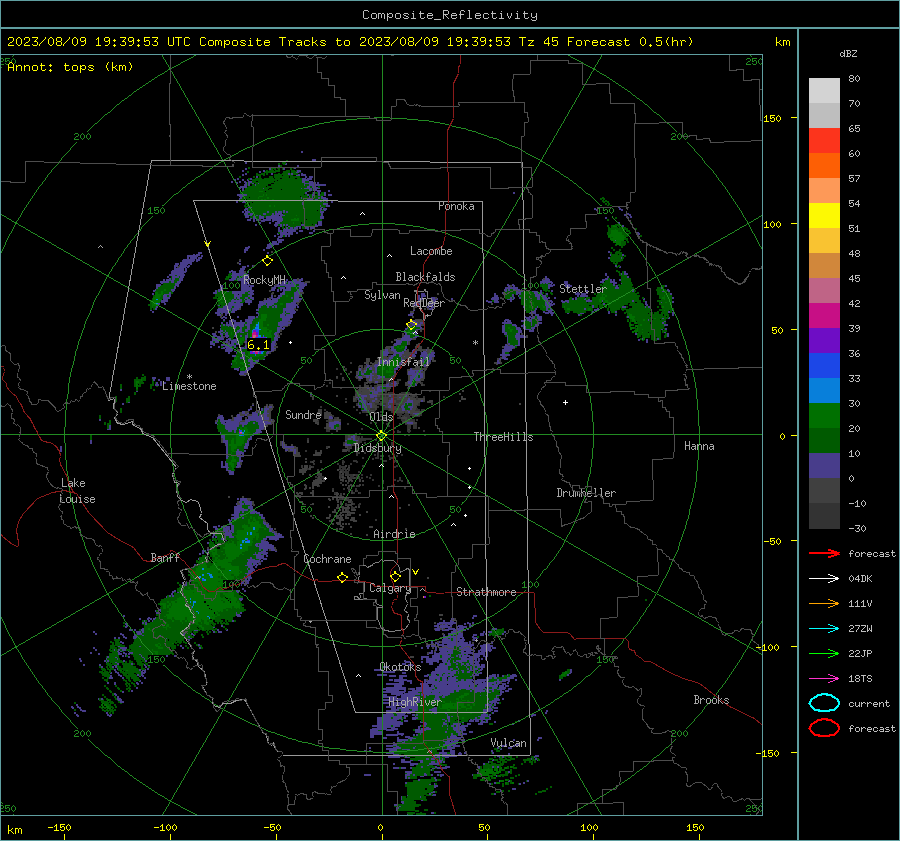This screenshot has width=900, height=841.
Task: Click the red forecast arrow in legend
Action: point(824,553)
